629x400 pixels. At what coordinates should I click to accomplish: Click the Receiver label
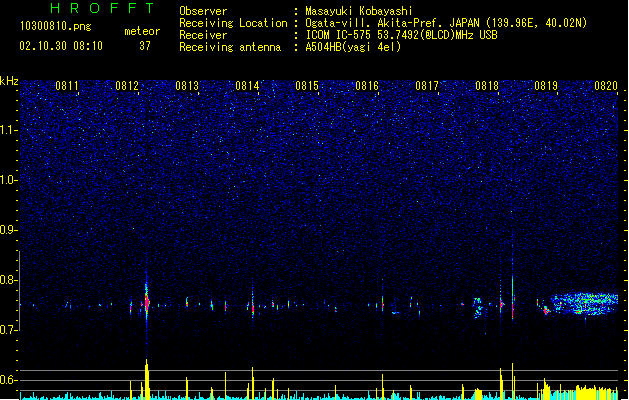(203, 35)
